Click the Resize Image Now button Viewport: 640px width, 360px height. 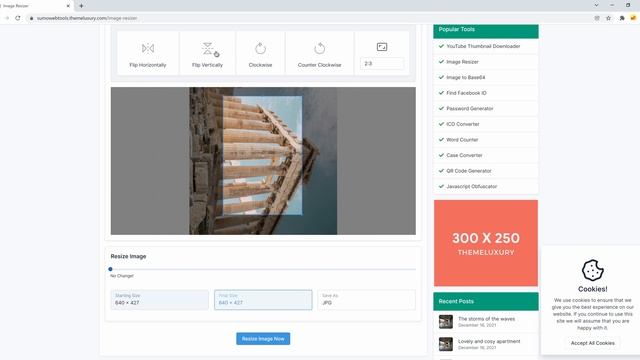[263, 339]
